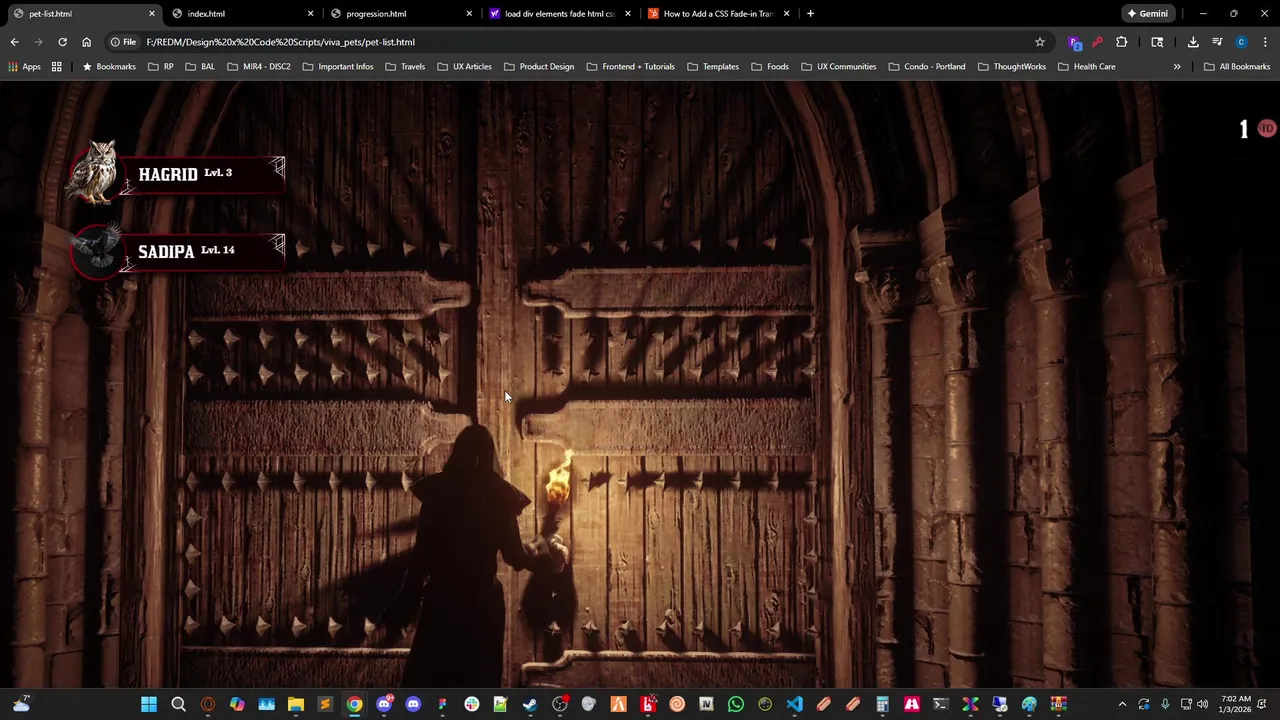This screenshot has width=1280, height=720.
Task: Close the pet-list.html tab
Action: 152,14
